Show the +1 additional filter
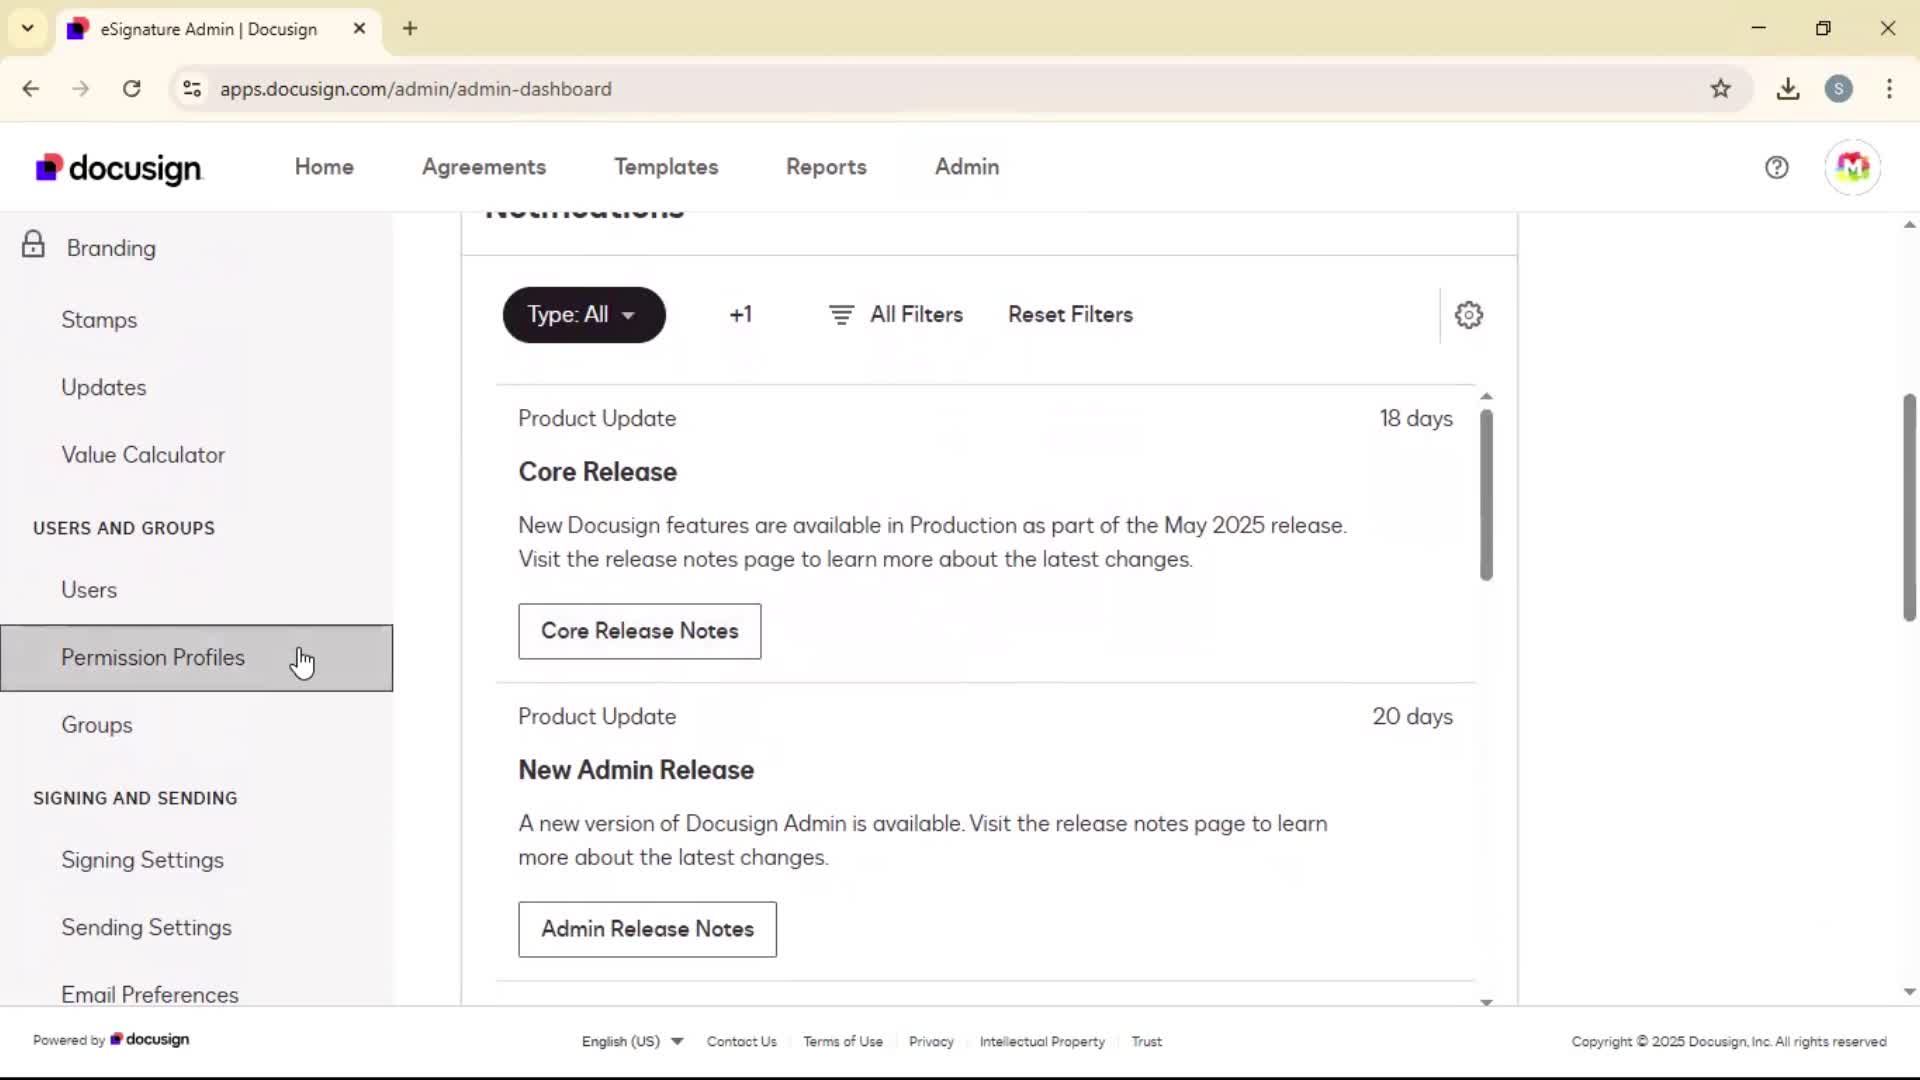 [740, 315]
